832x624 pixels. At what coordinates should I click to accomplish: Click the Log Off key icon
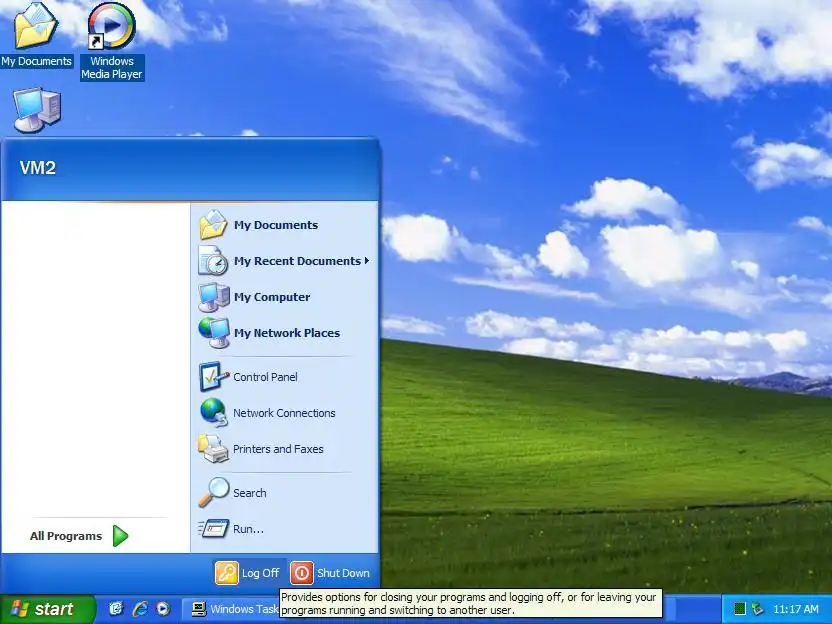(x=227, y=573)
